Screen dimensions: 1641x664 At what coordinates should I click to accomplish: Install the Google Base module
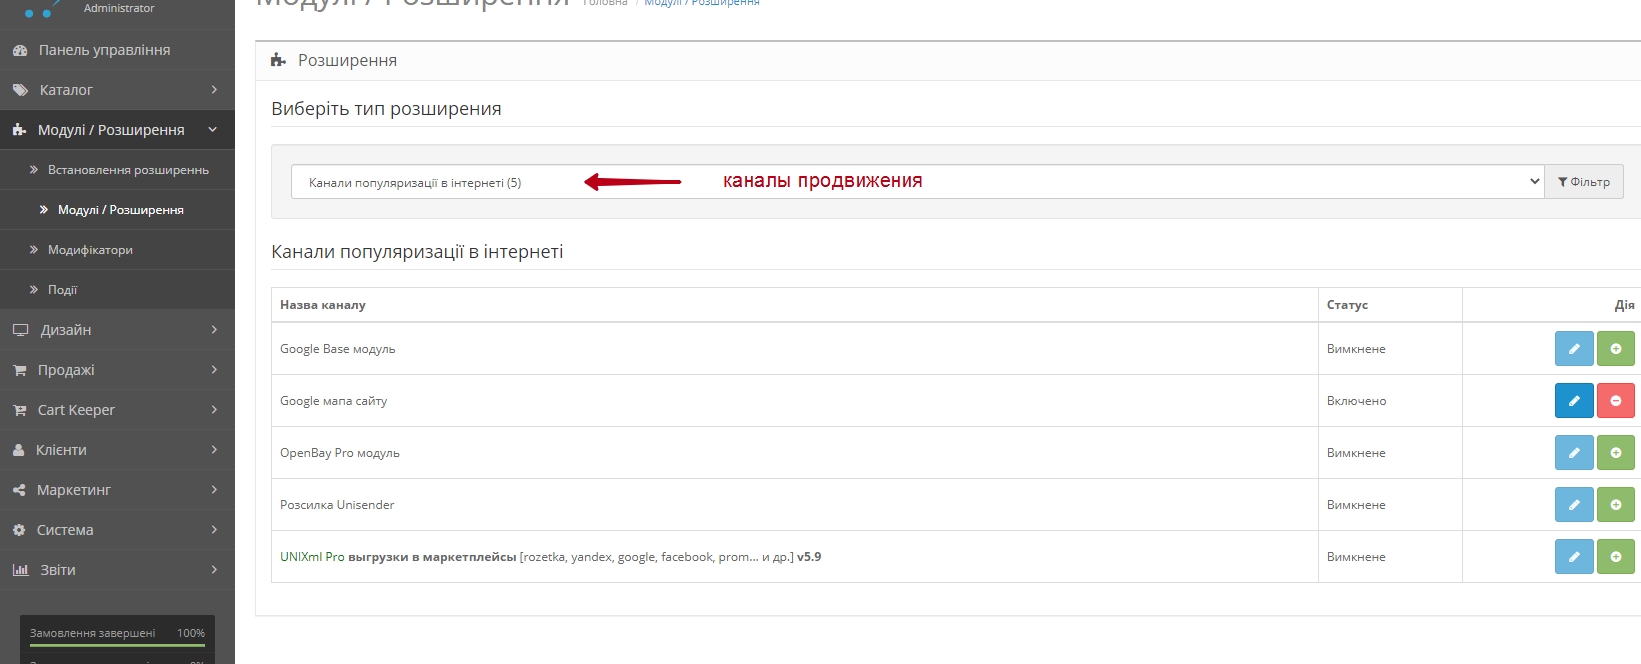[1615, 349]
